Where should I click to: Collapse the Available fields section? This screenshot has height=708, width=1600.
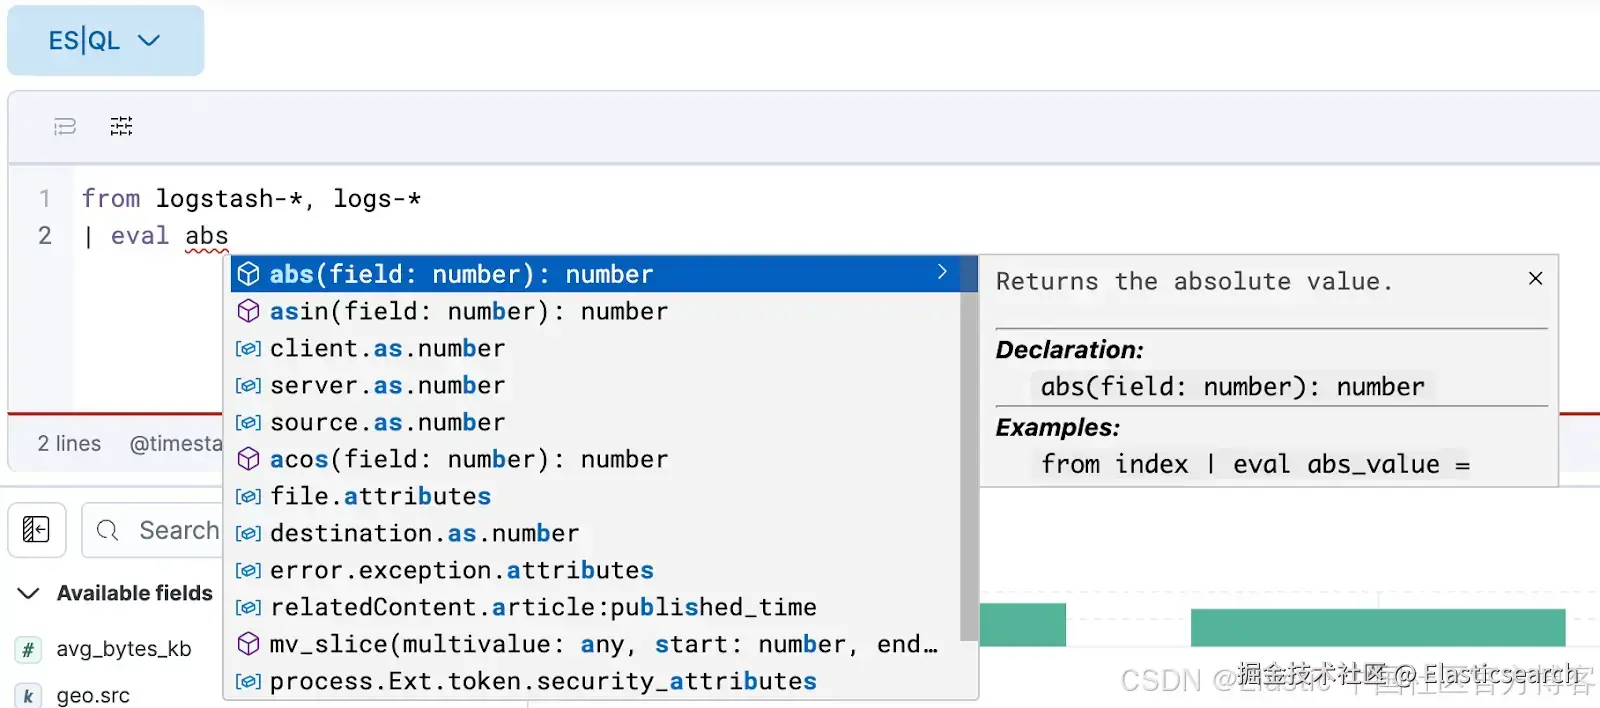tap(29, 593)
